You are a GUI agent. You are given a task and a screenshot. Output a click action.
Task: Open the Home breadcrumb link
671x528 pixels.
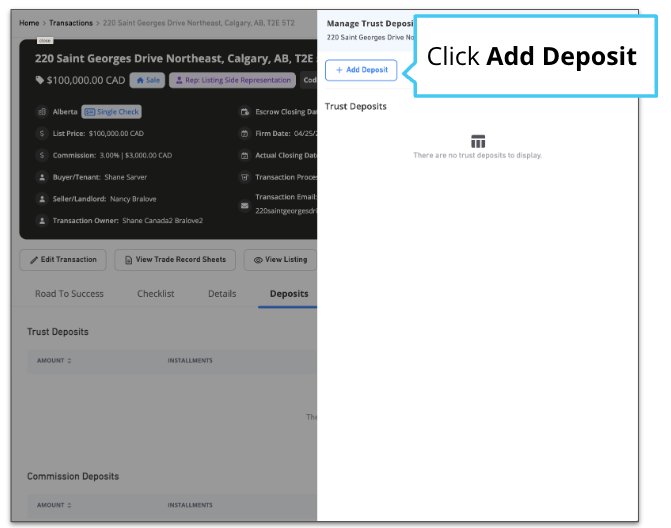[29, 23]
